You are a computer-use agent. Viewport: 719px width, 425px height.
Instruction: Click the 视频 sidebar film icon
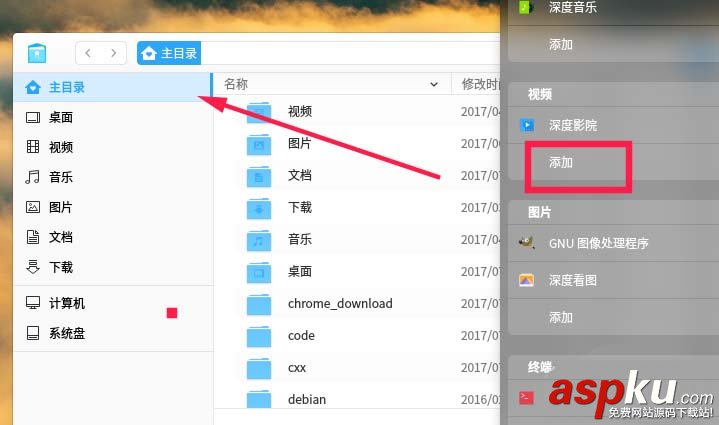coord(33,147)
